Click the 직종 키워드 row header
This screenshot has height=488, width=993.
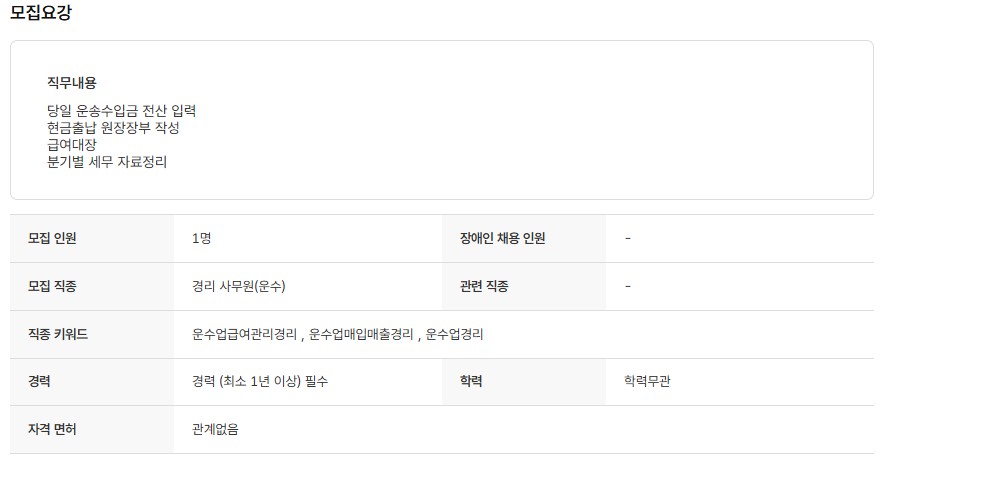pyautogui.click(x=58, y=334)
